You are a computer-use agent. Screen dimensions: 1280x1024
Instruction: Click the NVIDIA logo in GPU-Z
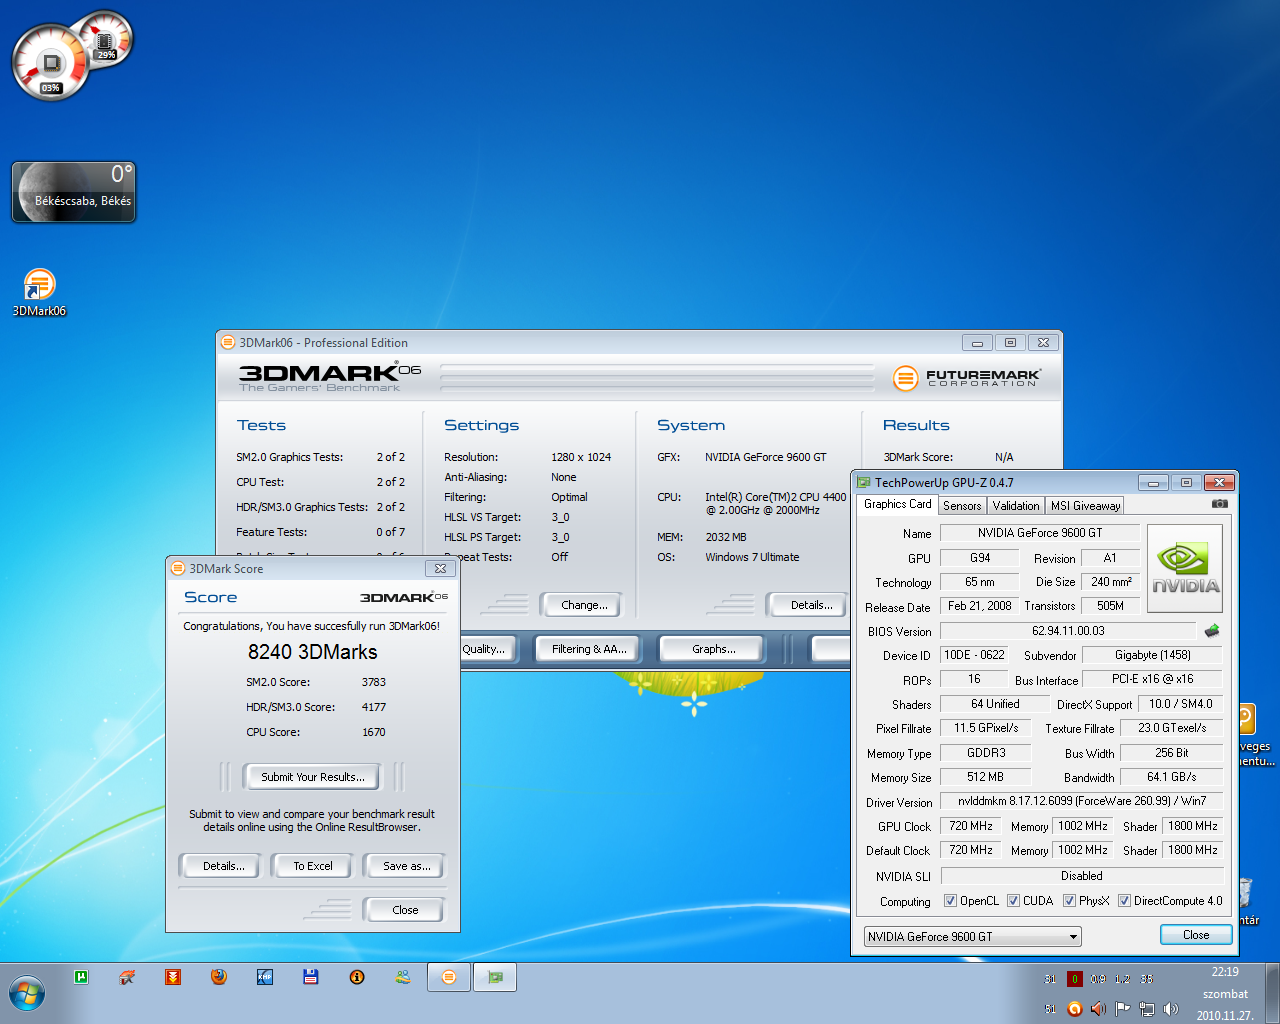click(x=1186, y=570)
